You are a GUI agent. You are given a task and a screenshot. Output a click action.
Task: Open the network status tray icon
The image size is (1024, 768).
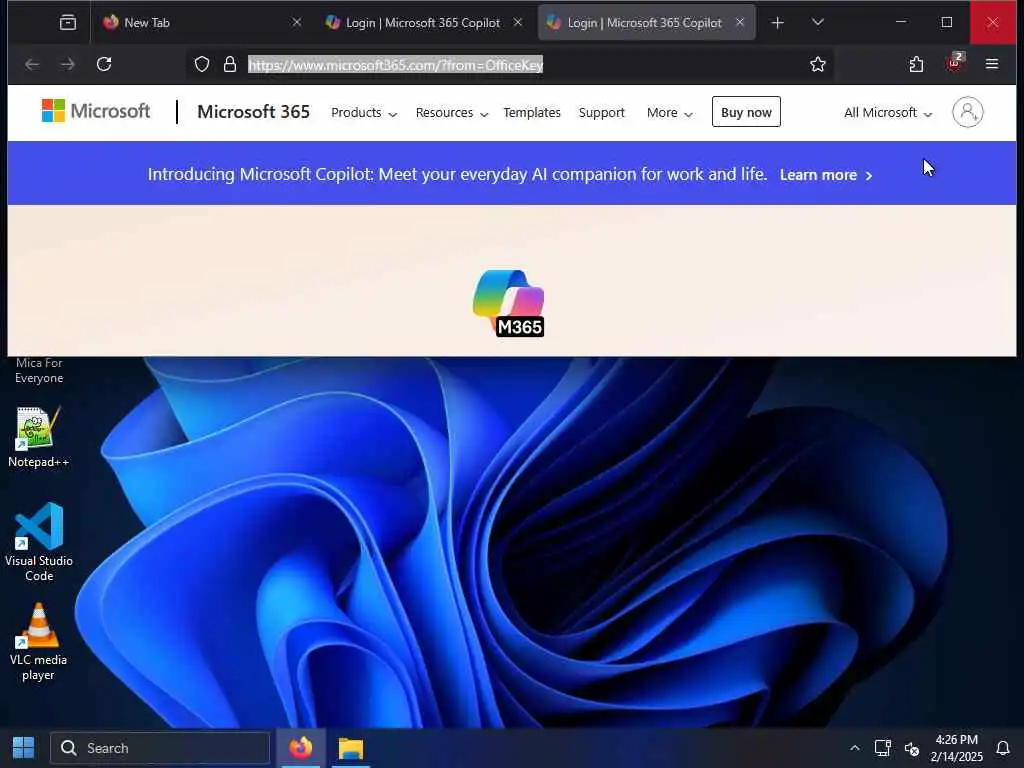coord(882,748)
